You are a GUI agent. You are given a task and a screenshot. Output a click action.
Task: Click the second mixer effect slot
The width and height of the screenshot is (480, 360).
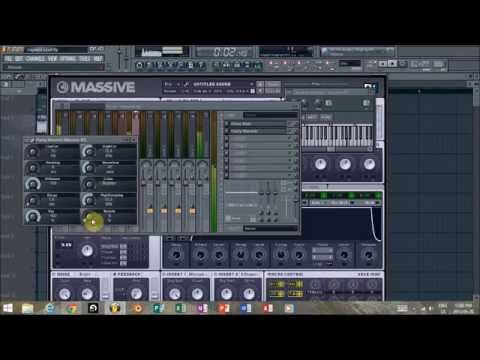coord(258,131)
